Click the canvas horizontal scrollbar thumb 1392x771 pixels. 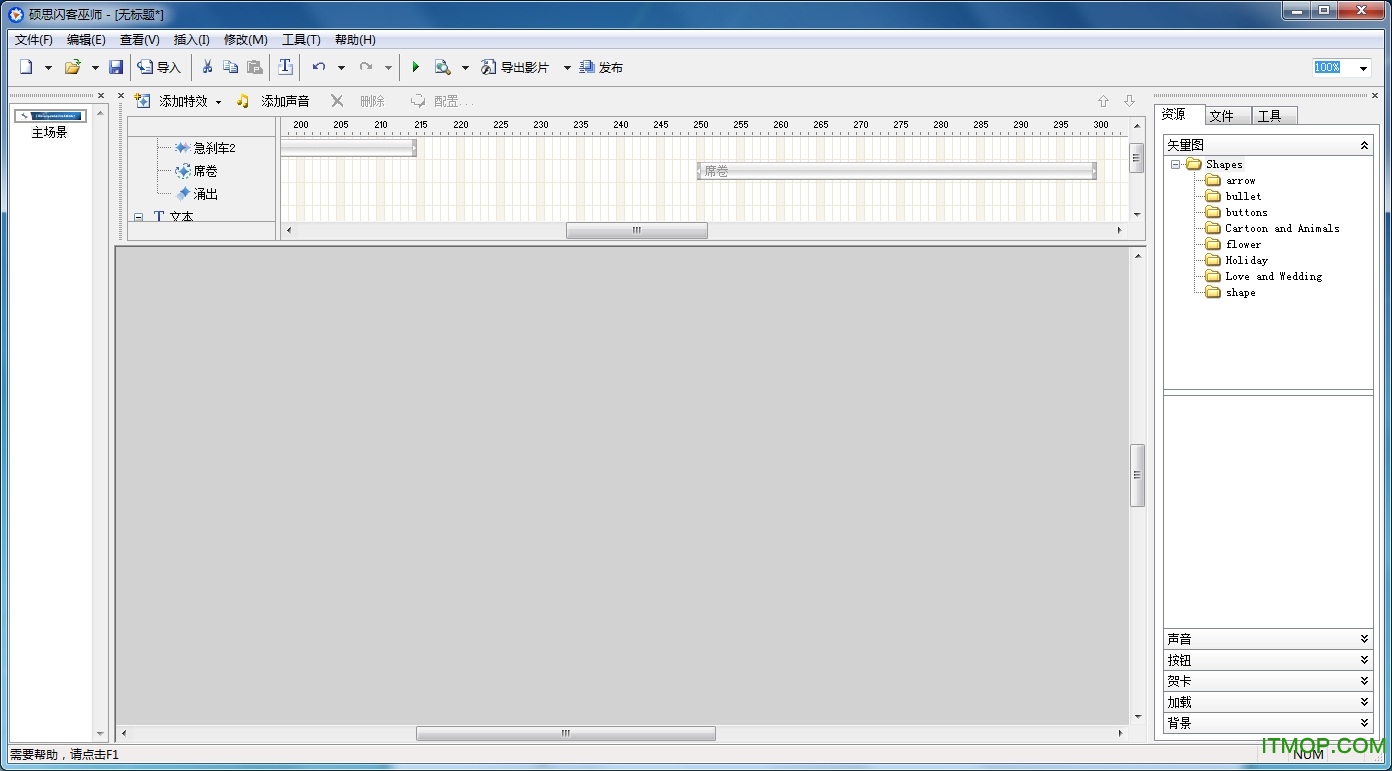[565, 733]
